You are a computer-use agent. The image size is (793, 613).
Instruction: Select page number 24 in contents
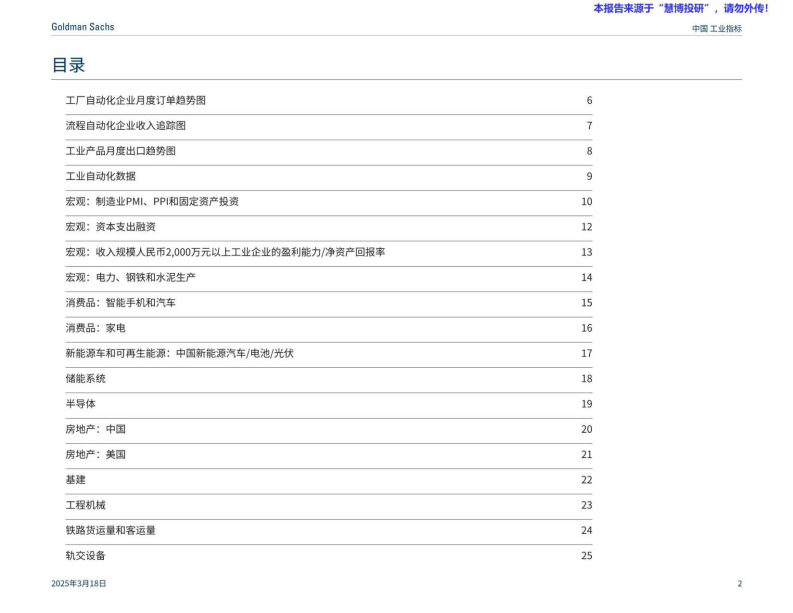[587, 530]
